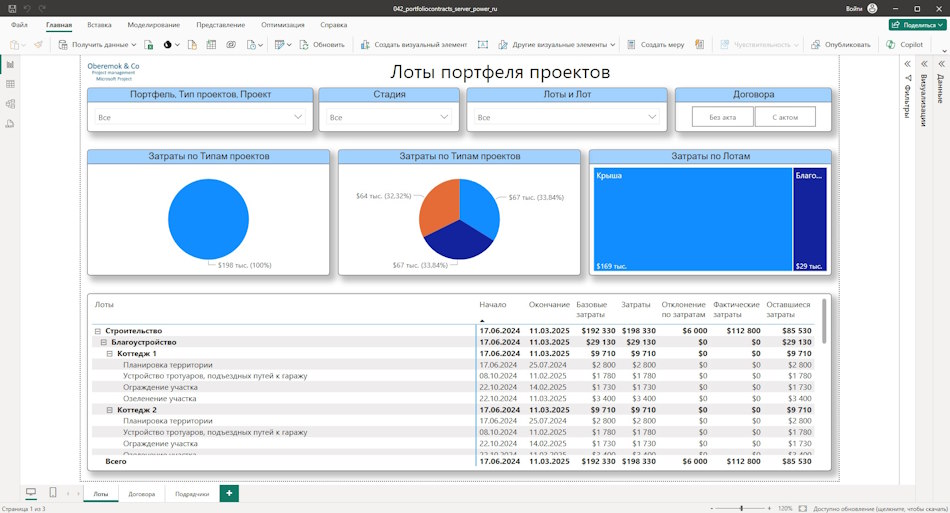This screenshot has width=950, height=513.
Task: Click the fit to page icon
Action: 803,509
